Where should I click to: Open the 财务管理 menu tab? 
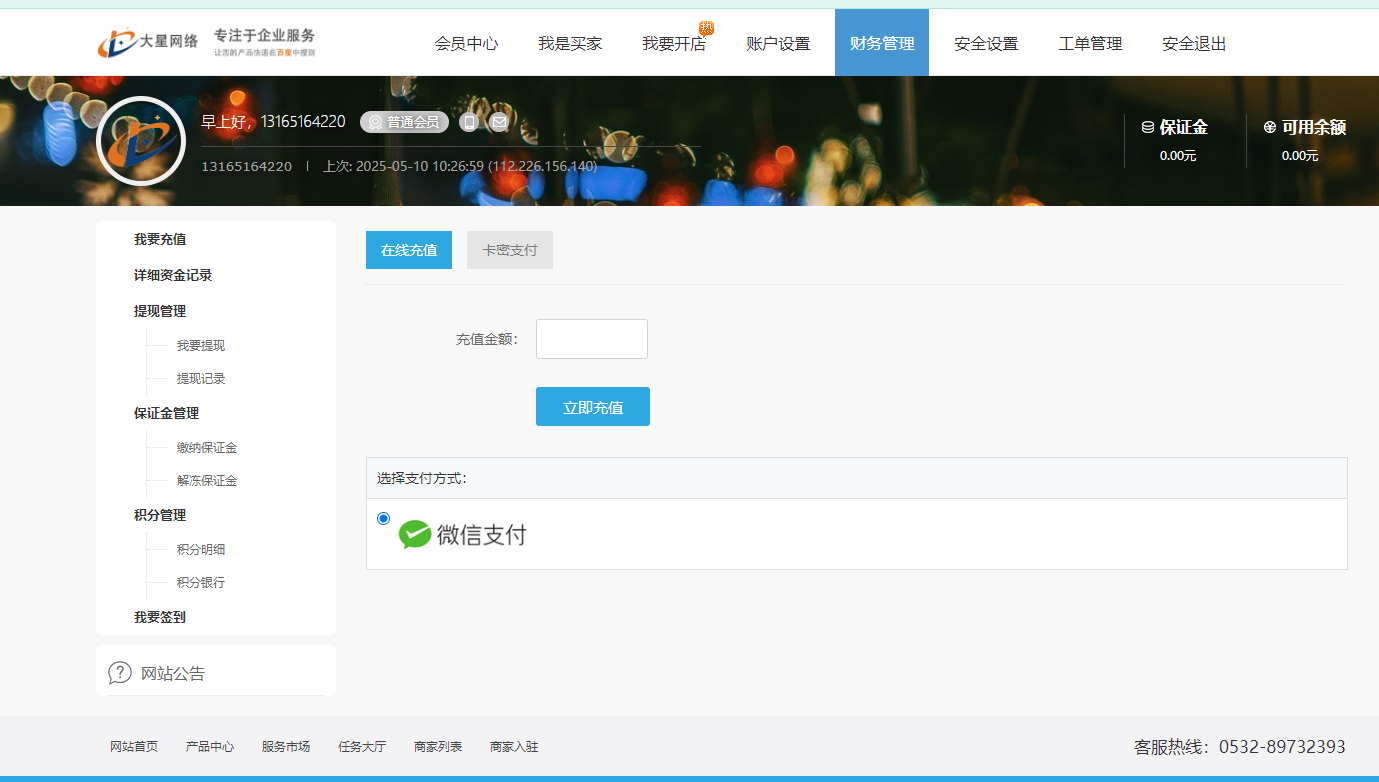point(881,43)
